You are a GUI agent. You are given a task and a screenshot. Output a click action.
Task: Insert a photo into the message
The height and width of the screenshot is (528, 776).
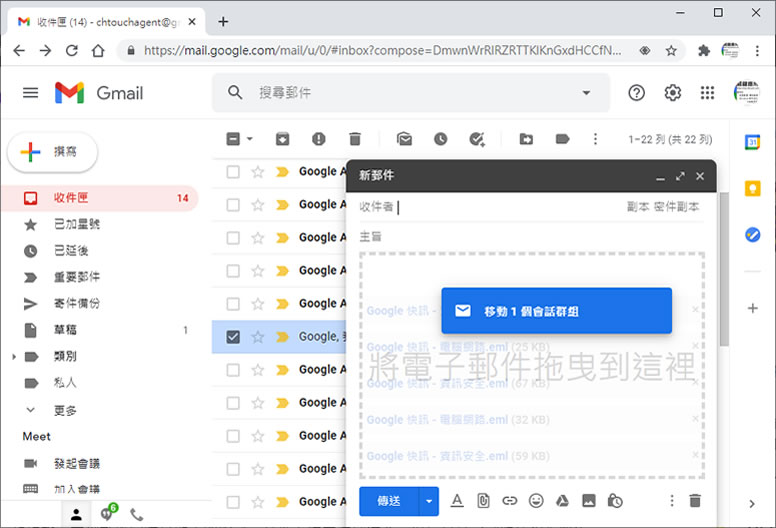[x=589, y=501]
